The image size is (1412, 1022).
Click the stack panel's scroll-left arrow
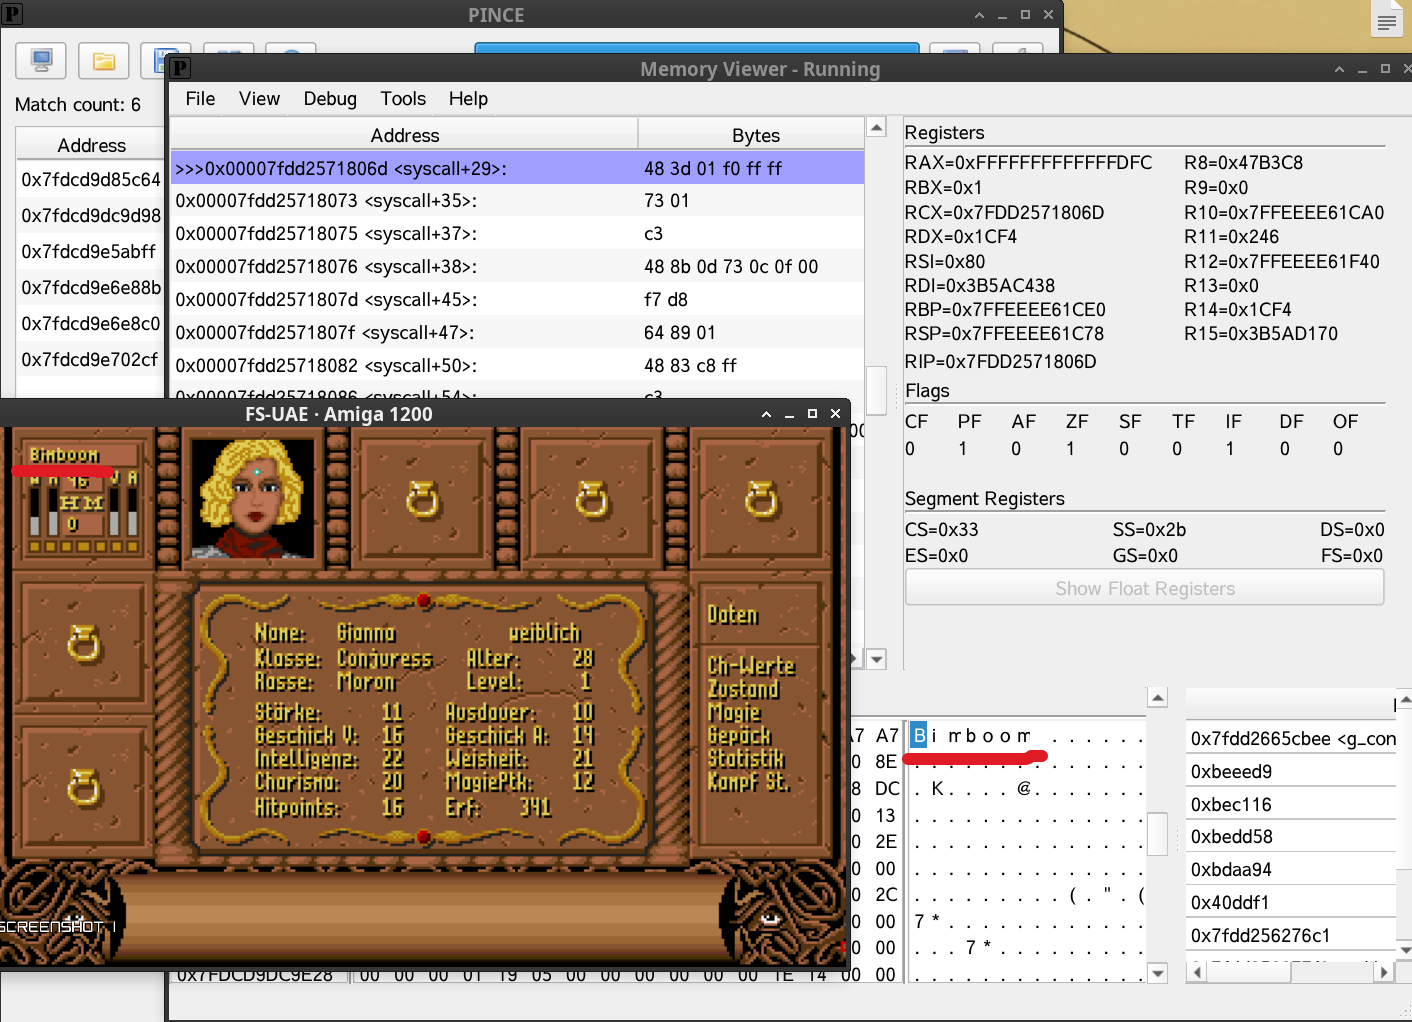pos(1196,971)
